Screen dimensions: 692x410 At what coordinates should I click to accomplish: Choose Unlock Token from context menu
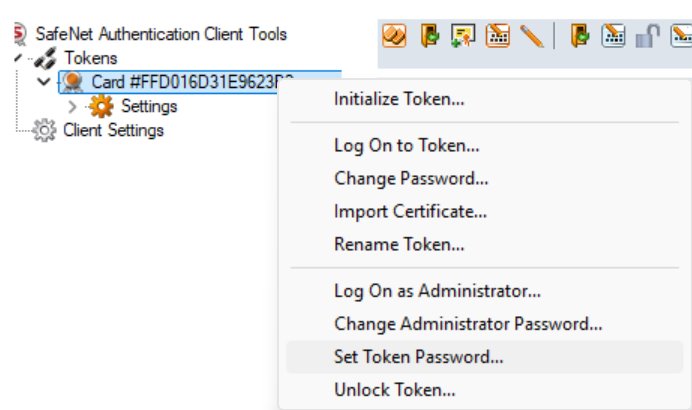(485, 390)
